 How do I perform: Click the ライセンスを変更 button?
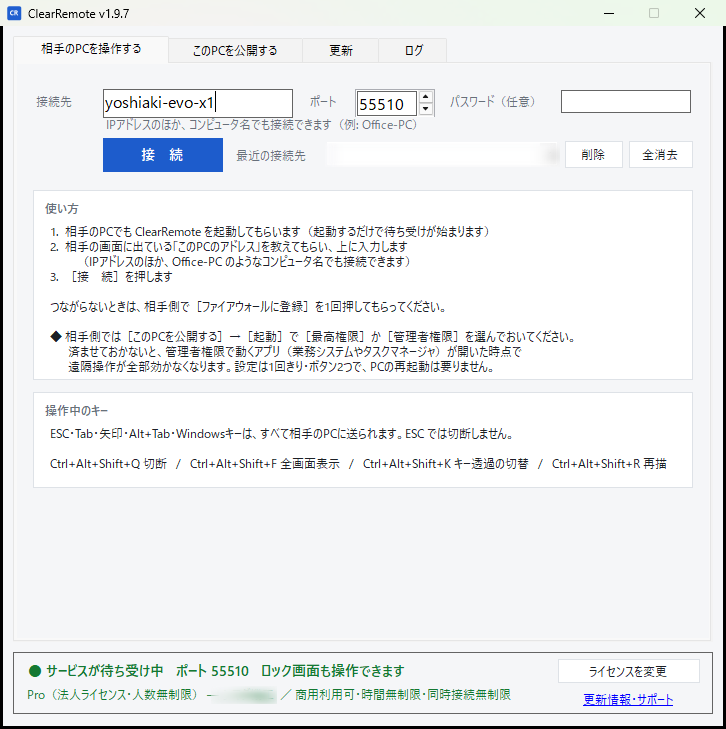[x=628, y=671]
